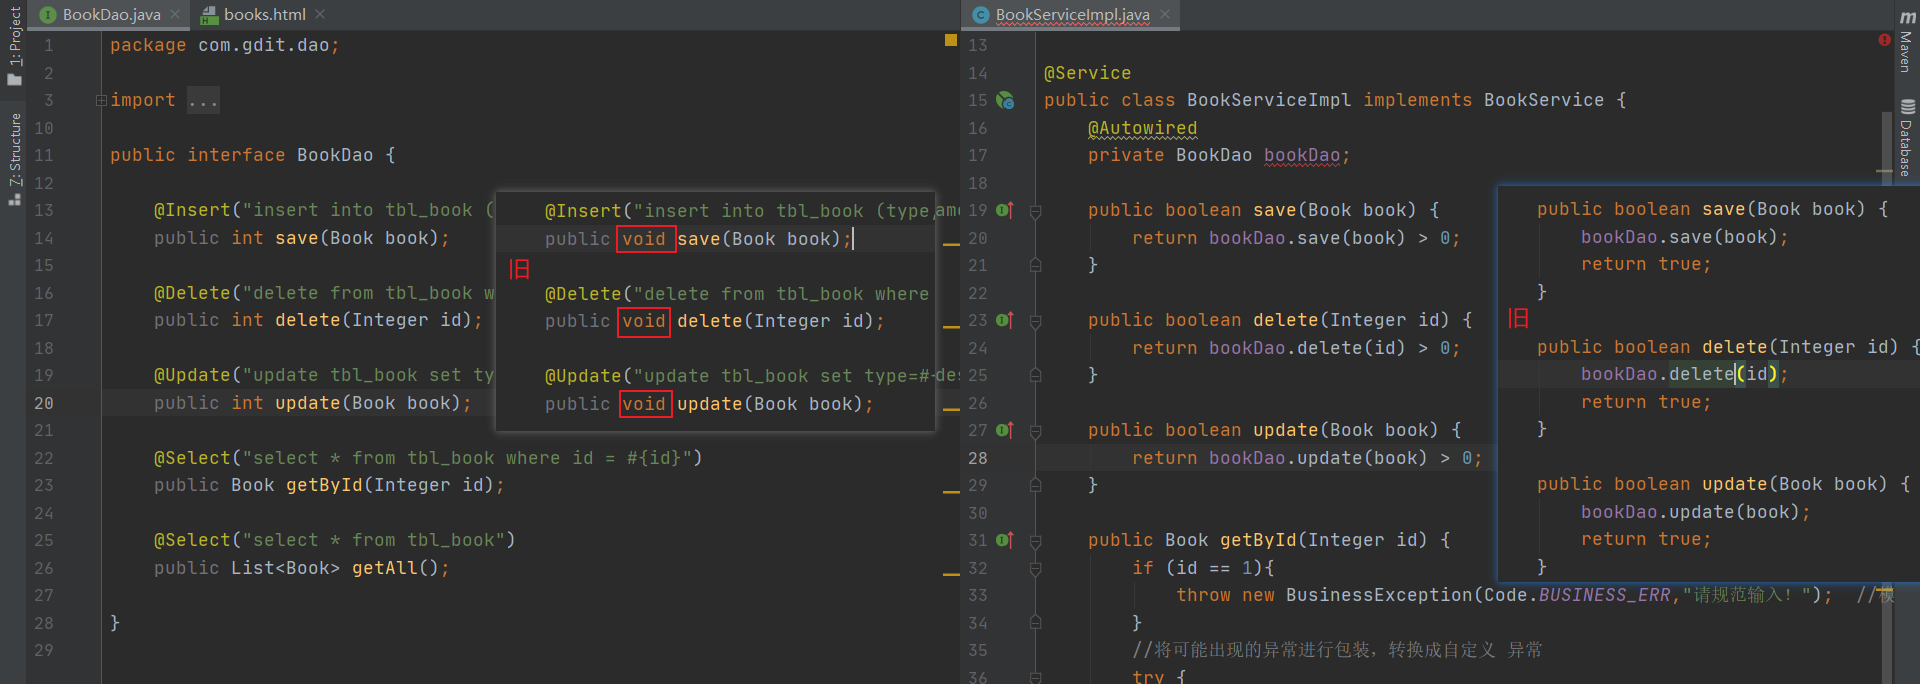
Task: Click the fold end marker on line 25
Action: [x=1036, y=375]
